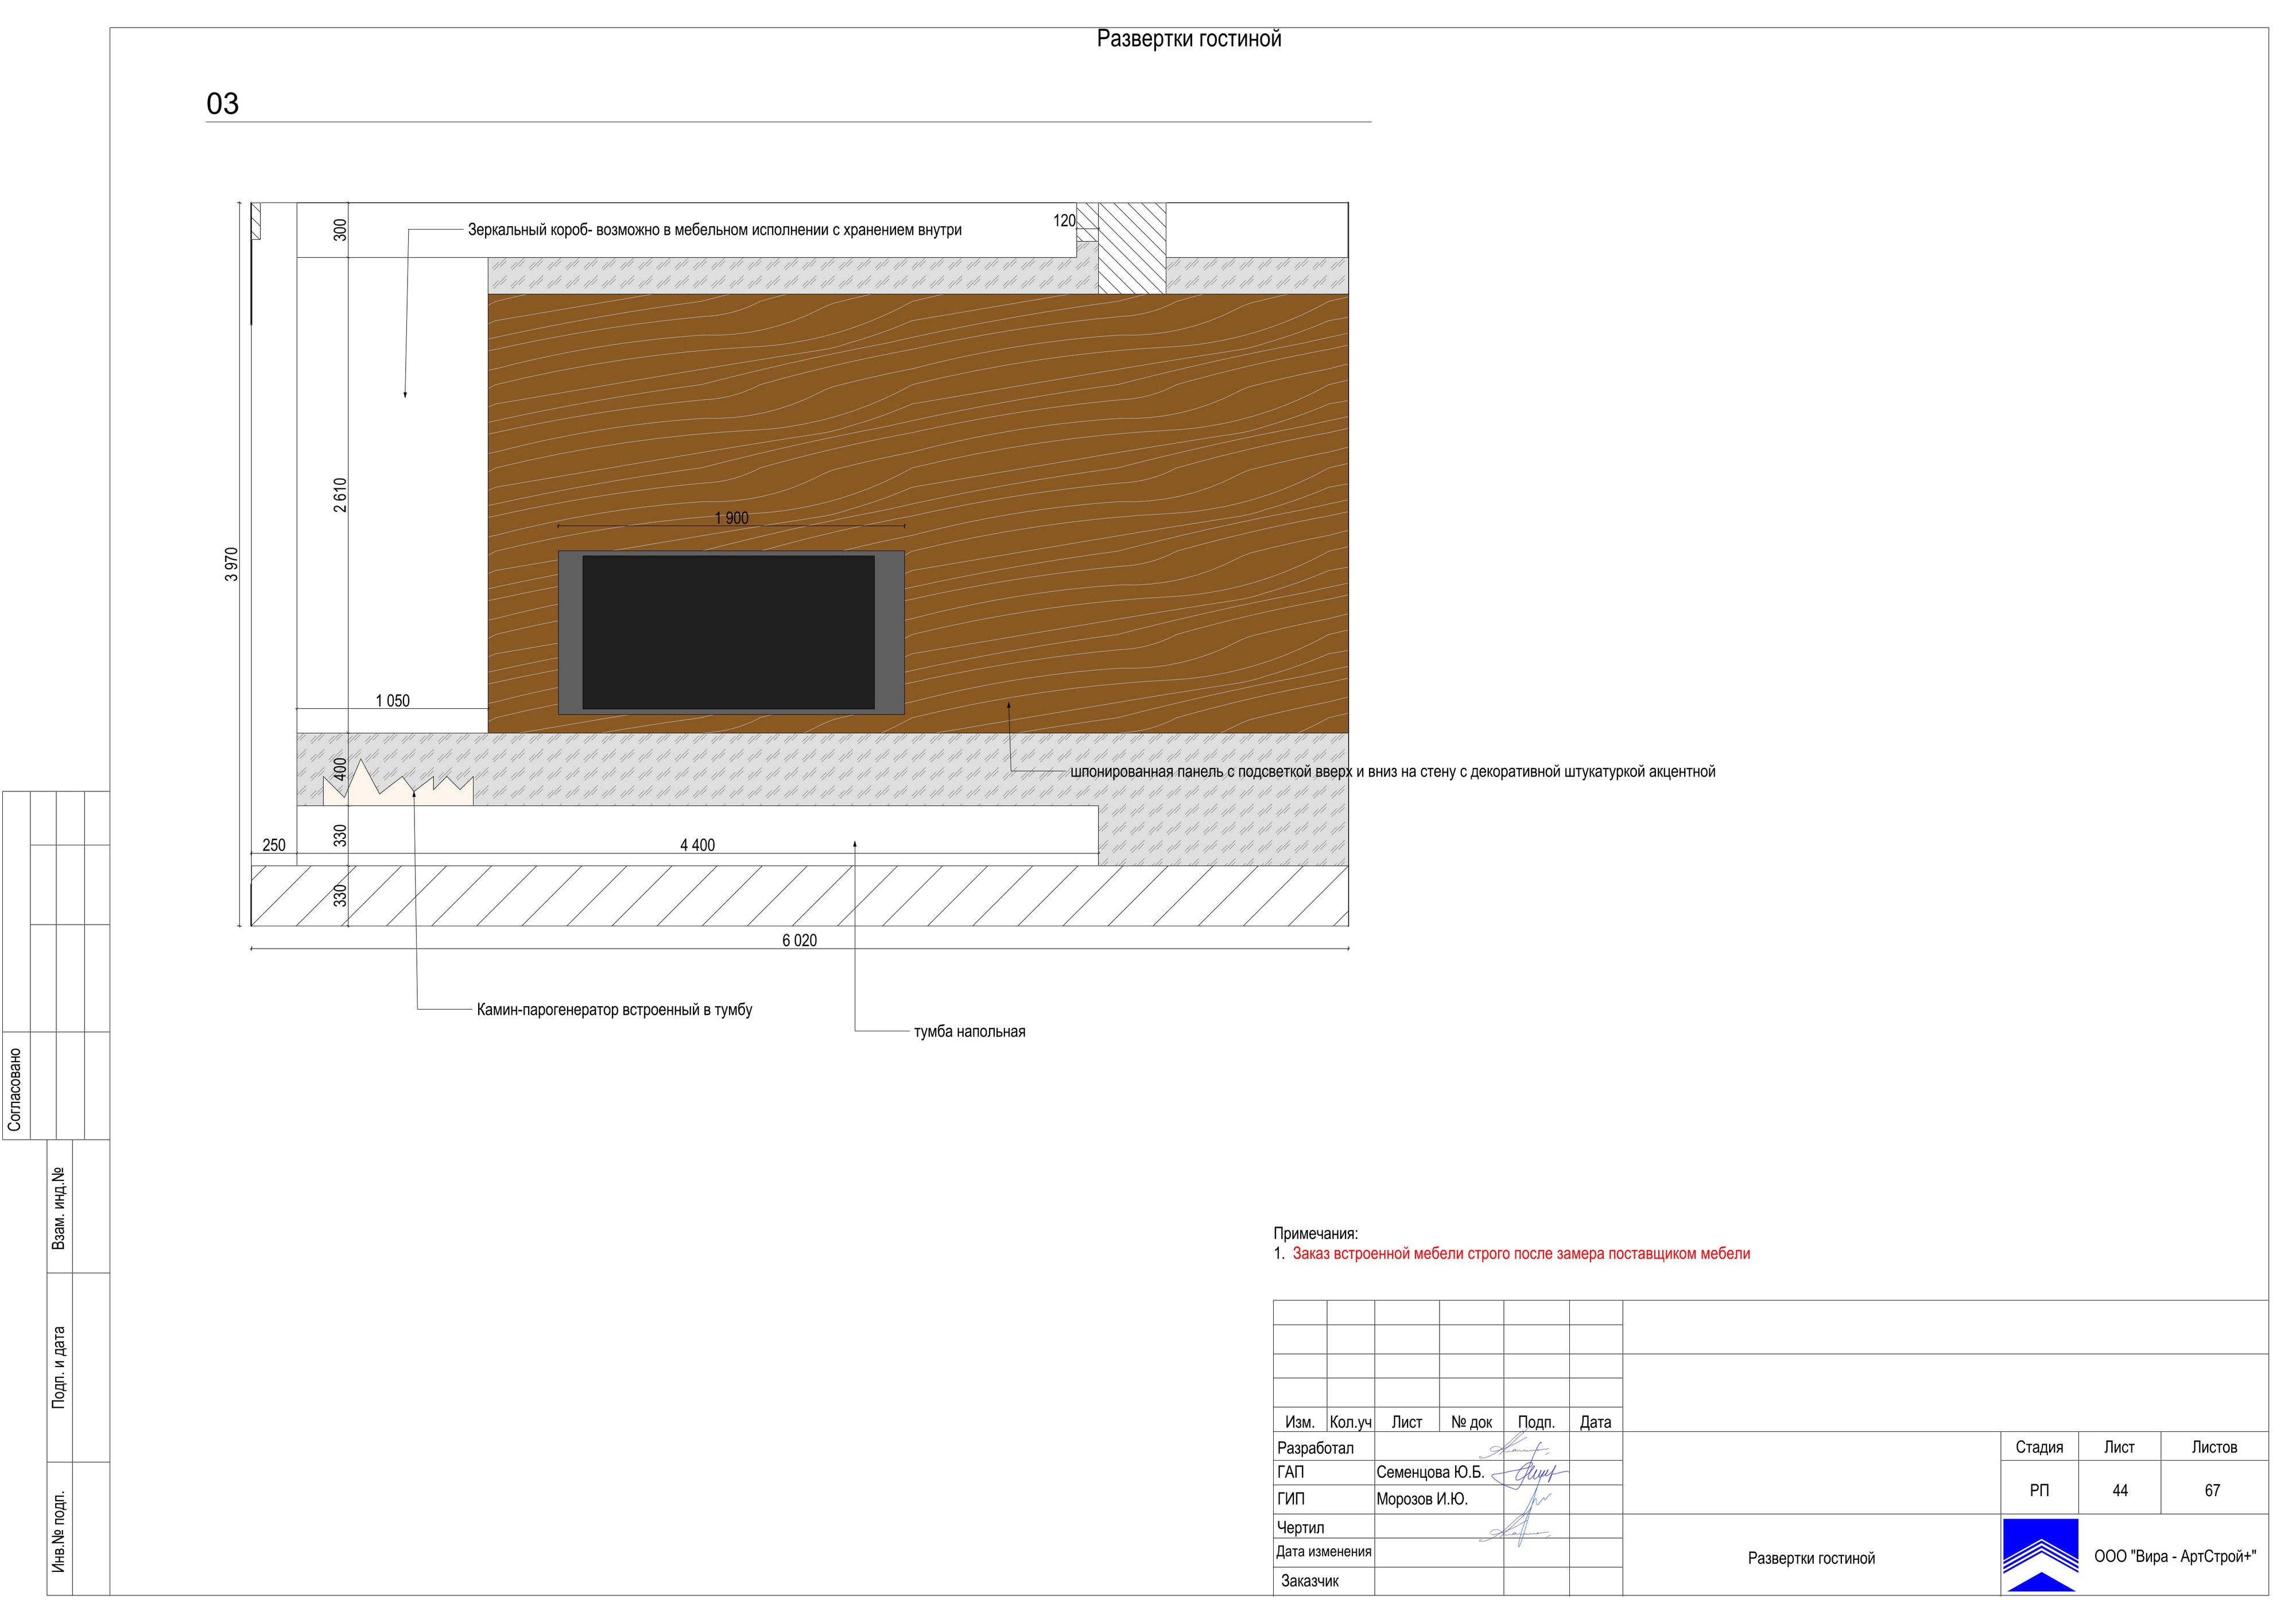Viewport: 2296px width, 1623px height.
Task: Click the total sheets value "67"
Action: [2212, 1491]
